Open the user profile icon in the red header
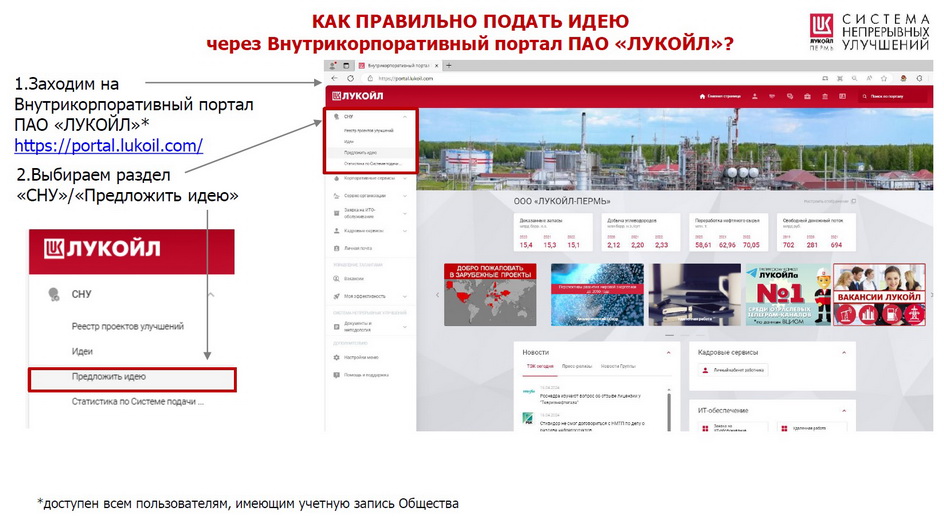 755,97
